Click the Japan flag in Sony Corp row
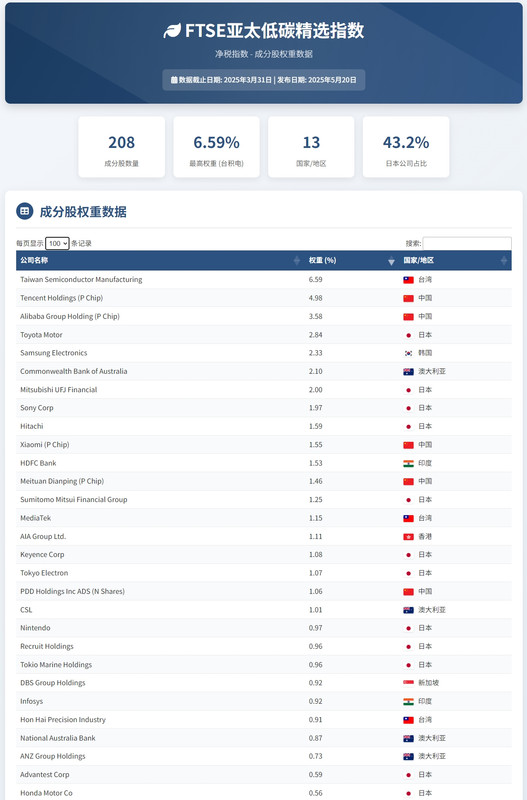The height and width of the screenshot is (800, 527). click(409, 408)
